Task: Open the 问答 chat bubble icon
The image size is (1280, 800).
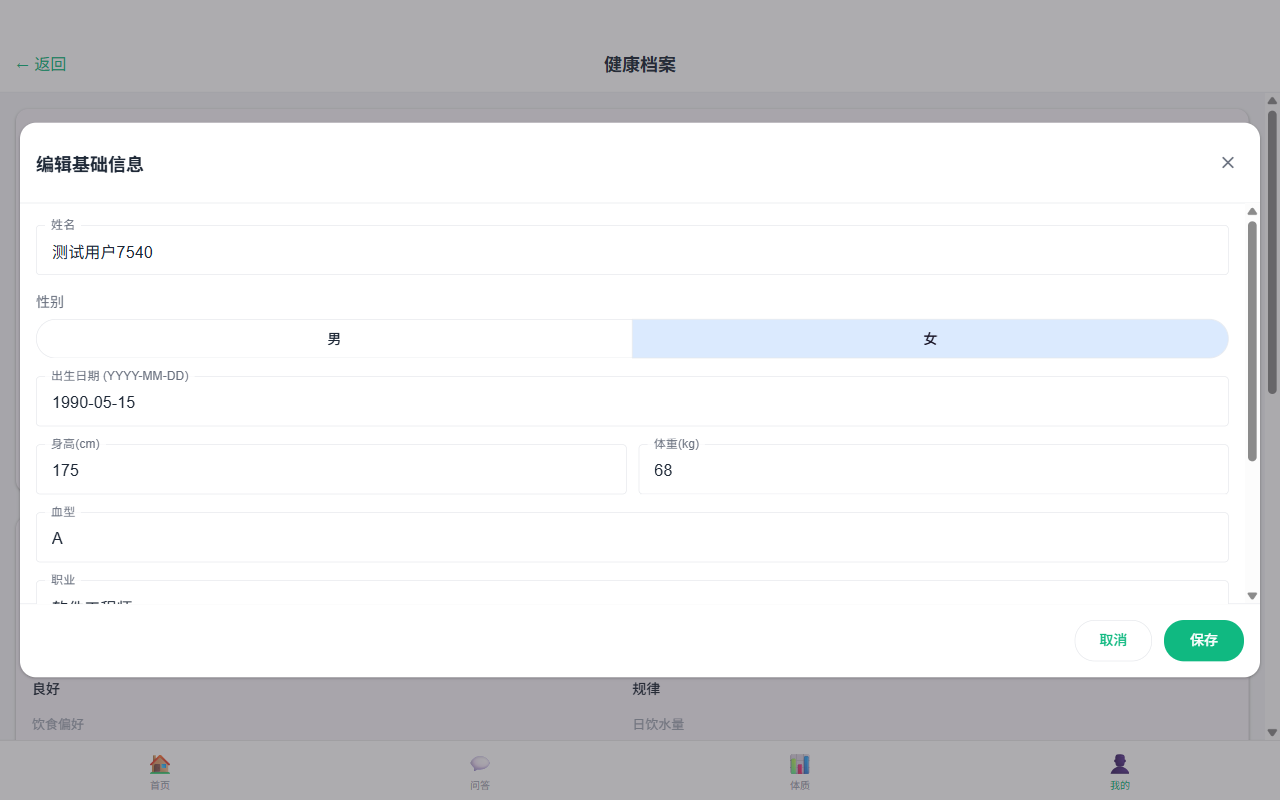Action: (480, 764)
